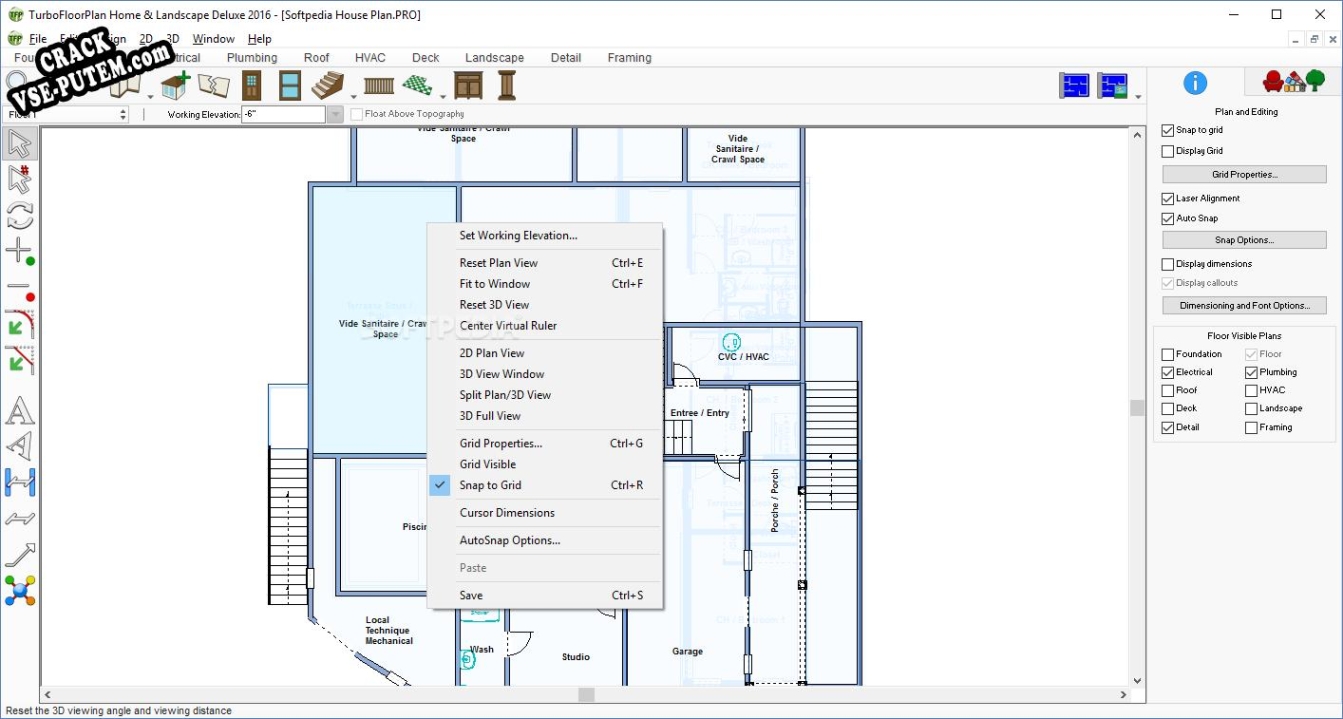Toggle the Foundation visible plan checkbox
Viewport: 1343px width, 719px height.
pyautogui.click(x=1168, y=354)
